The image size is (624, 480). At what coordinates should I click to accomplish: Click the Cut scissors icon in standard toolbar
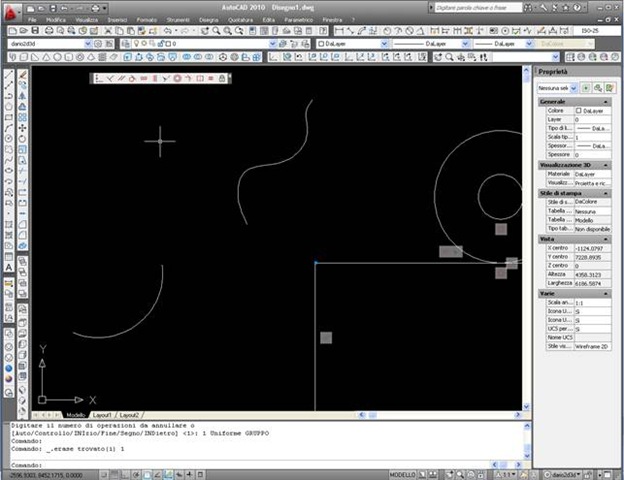108,31
